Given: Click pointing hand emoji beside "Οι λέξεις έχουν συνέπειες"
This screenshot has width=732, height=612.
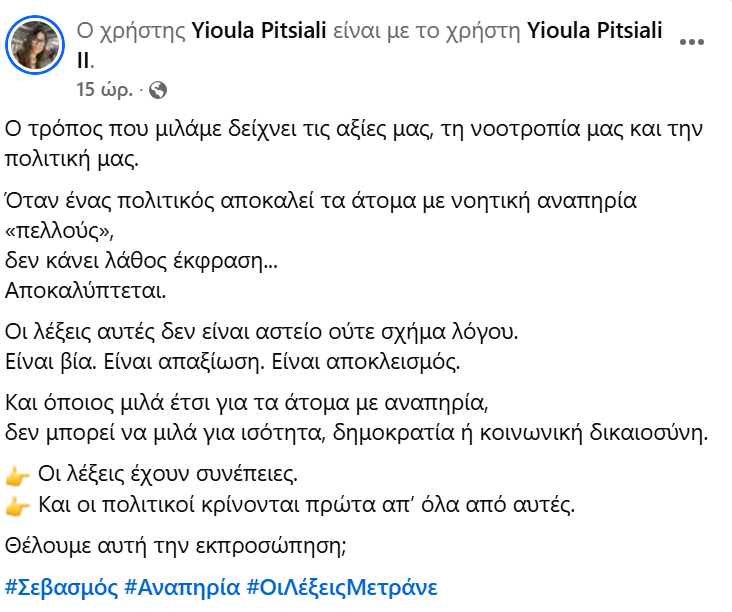Looking at the screenshot, I should [x=18, y=474].
